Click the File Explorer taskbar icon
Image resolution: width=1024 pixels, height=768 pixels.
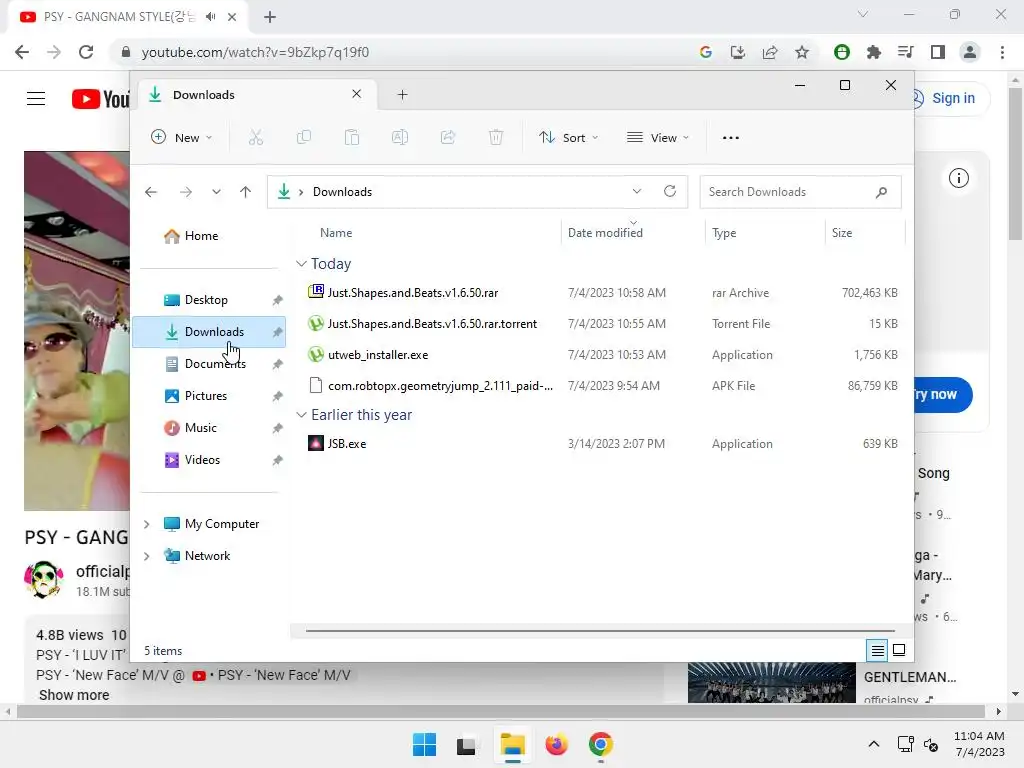tap(513, 744)
